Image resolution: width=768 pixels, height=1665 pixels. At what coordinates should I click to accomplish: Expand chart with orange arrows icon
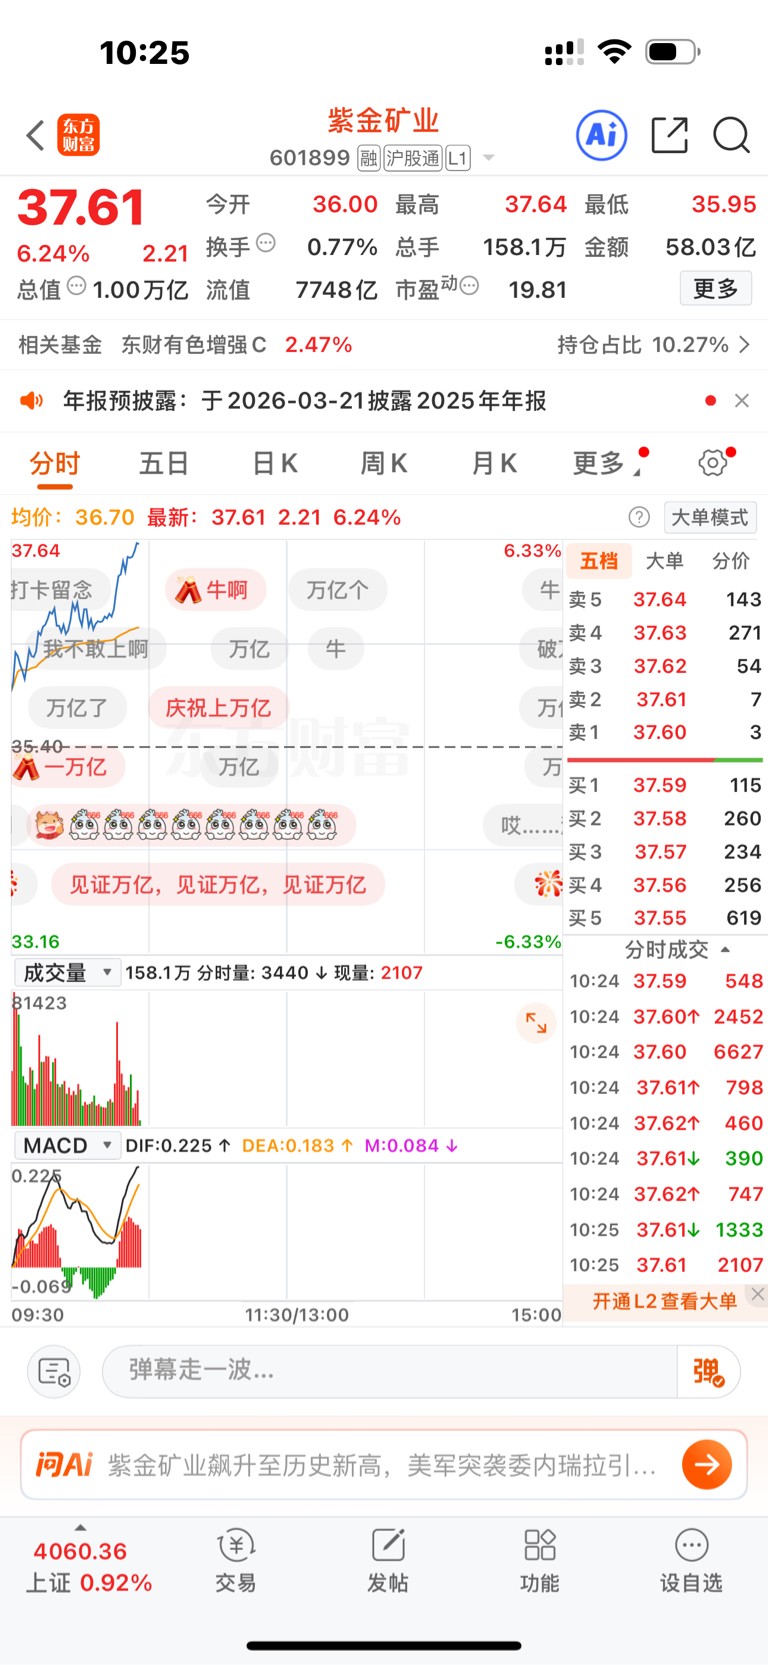click(x=536, y=1023)
